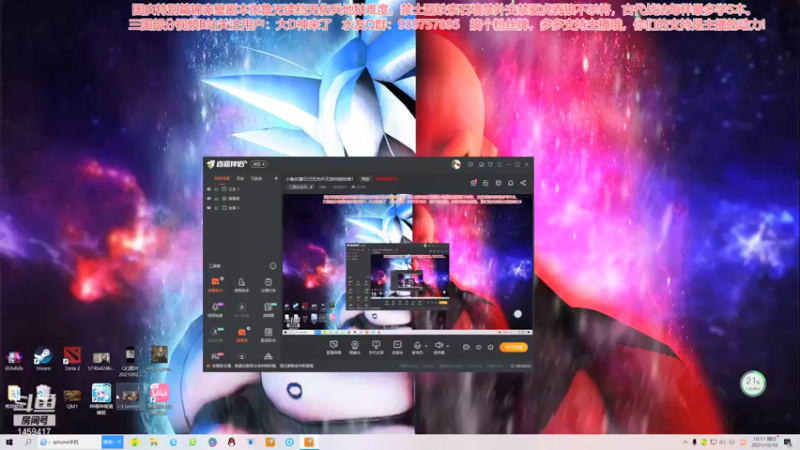Select the third scene tab in broadcaster
The height and width of the screenshot is (450, 800).
point(257,179)
